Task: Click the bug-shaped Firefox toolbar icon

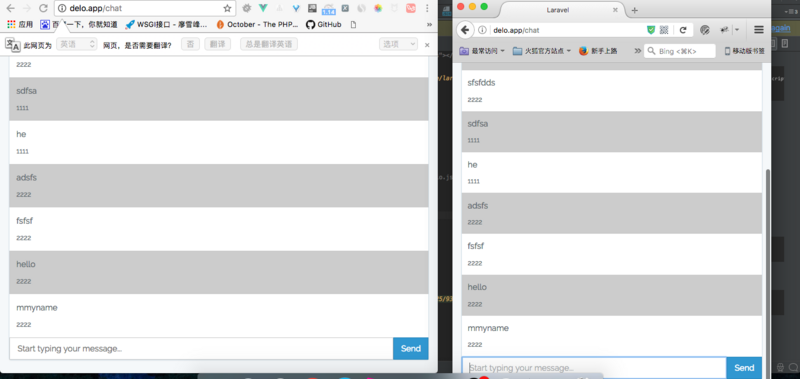Action: pyautogui.click(x=723, y=30)
